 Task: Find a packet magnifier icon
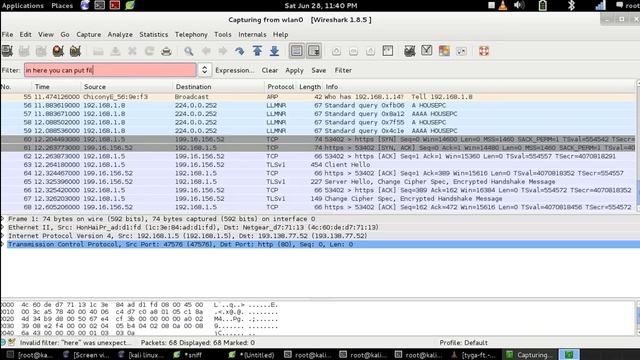click(189, 51)
